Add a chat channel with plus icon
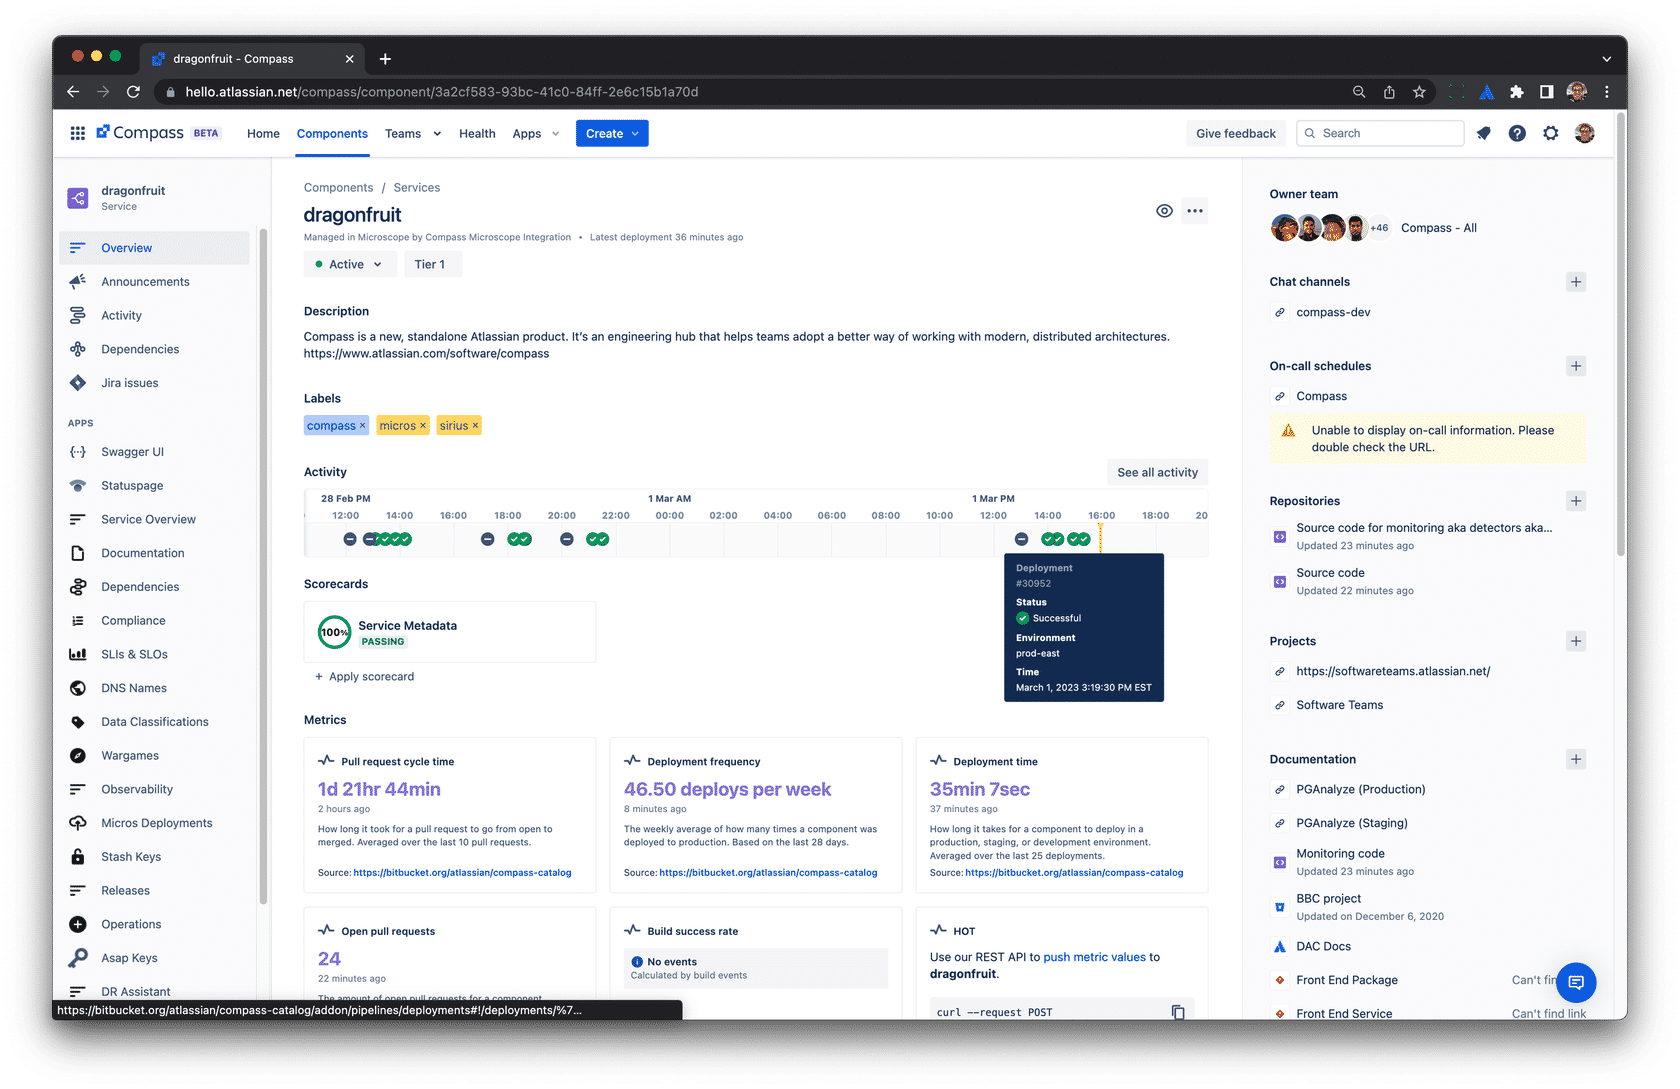 [1576, 282]
